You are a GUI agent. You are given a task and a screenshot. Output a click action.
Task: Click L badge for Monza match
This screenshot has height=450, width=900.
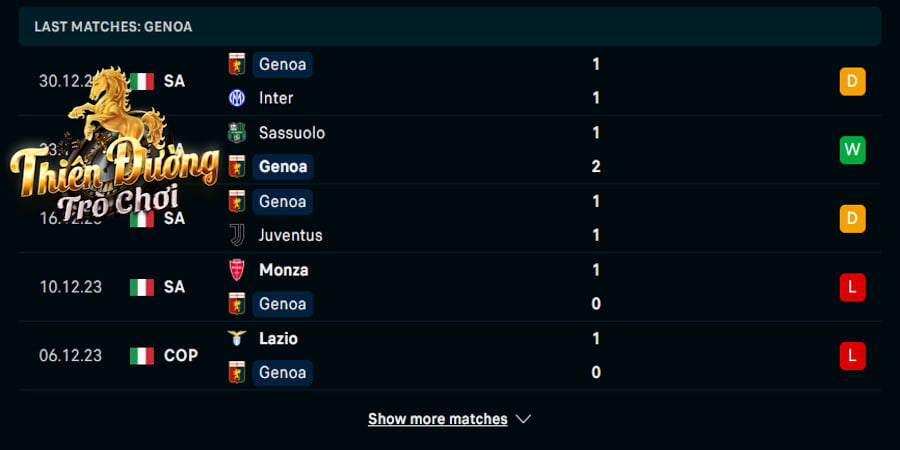click(852, 287)
